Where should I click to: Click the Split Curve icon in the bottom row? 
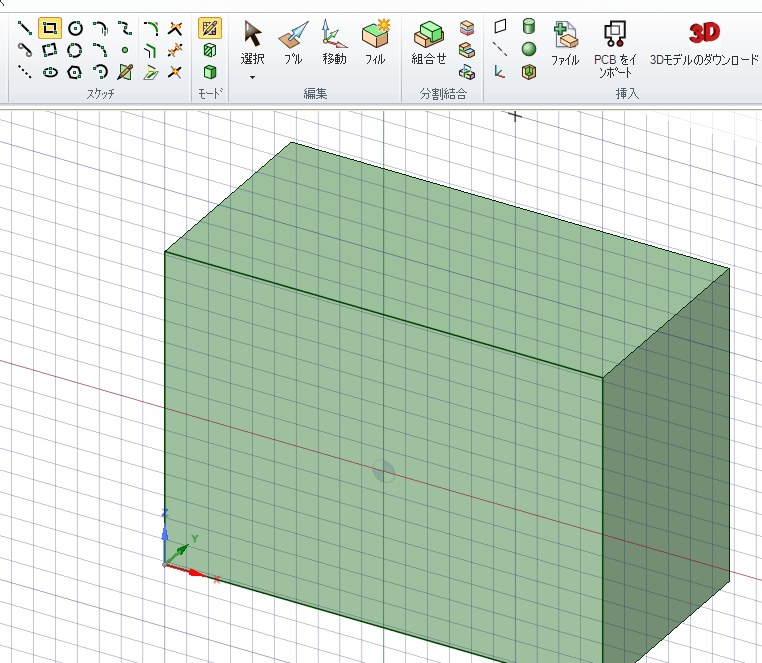pos(175,72)
